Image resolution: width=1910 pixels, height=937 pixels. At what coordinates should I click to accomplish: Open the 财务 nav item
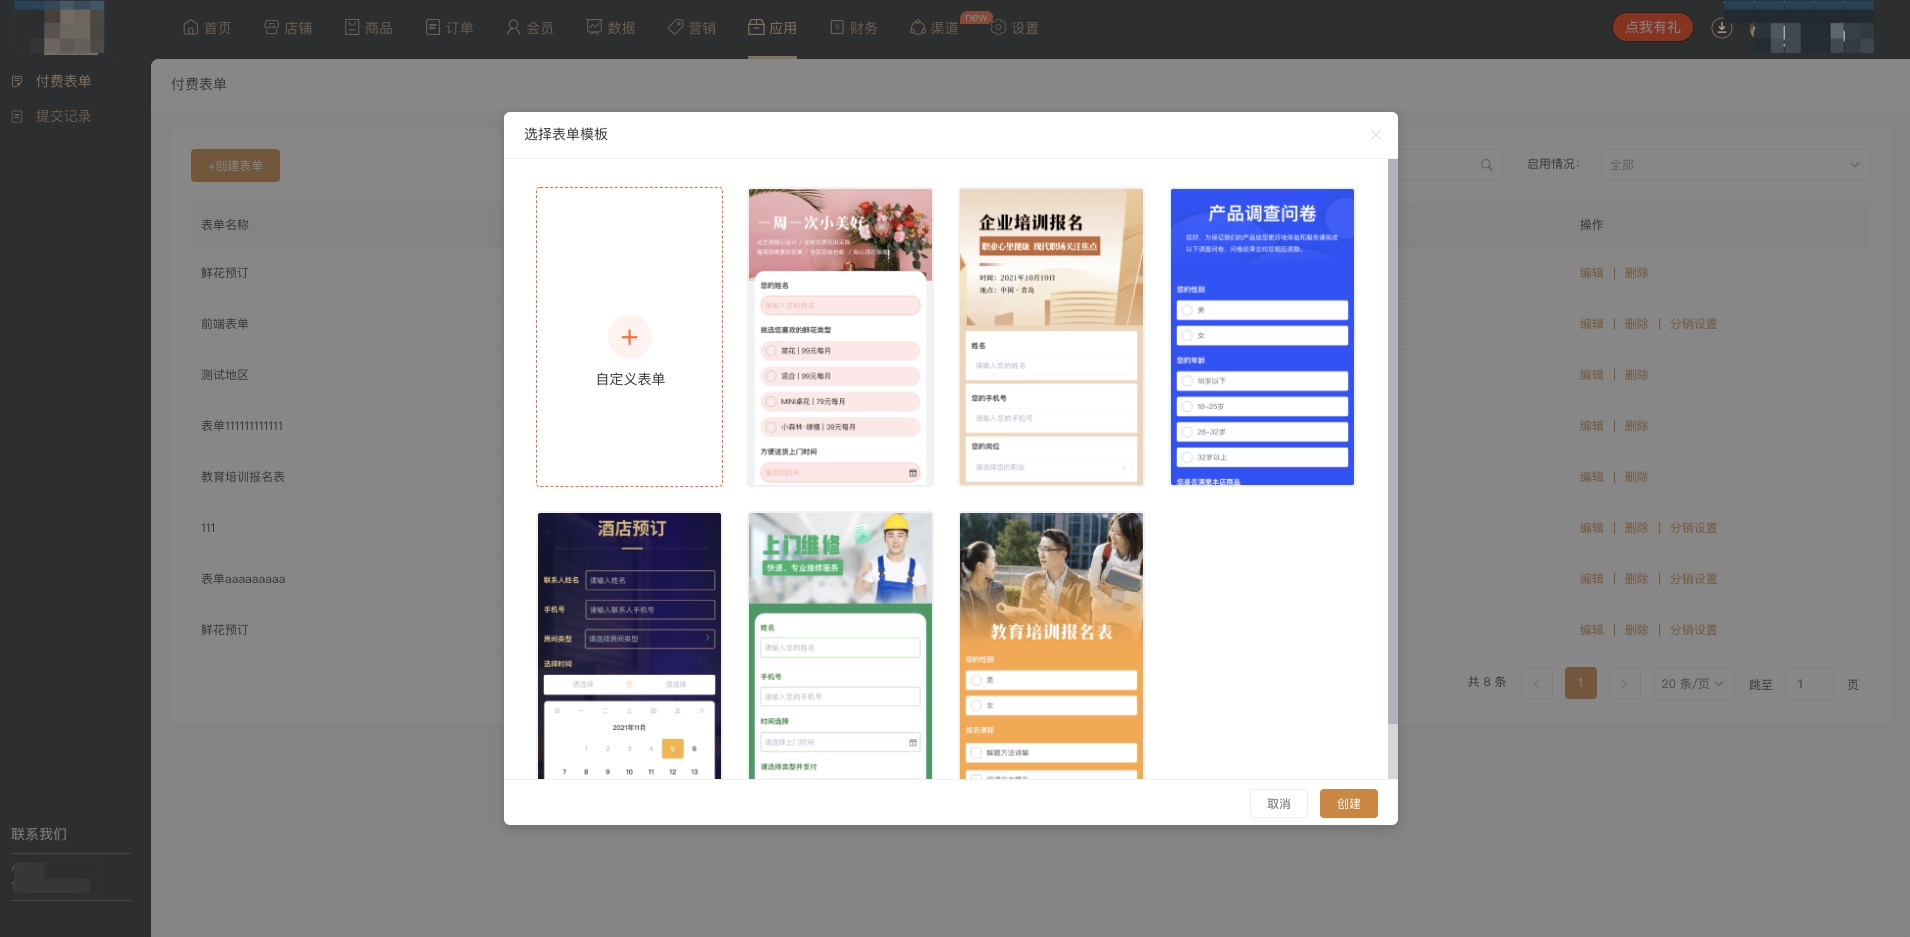click(854, 28)
